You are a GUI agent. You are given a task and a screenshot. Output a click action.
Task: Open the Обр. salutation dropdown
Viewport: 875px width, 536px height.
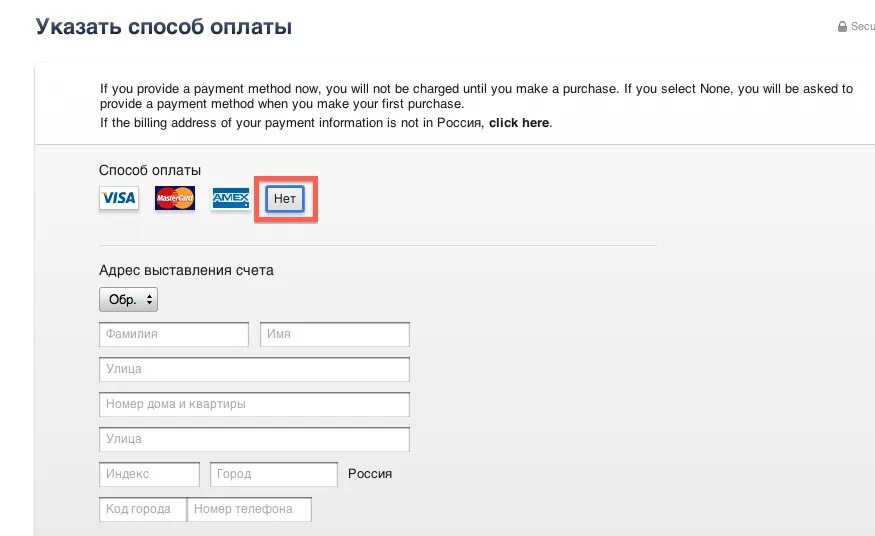point(128,300)
